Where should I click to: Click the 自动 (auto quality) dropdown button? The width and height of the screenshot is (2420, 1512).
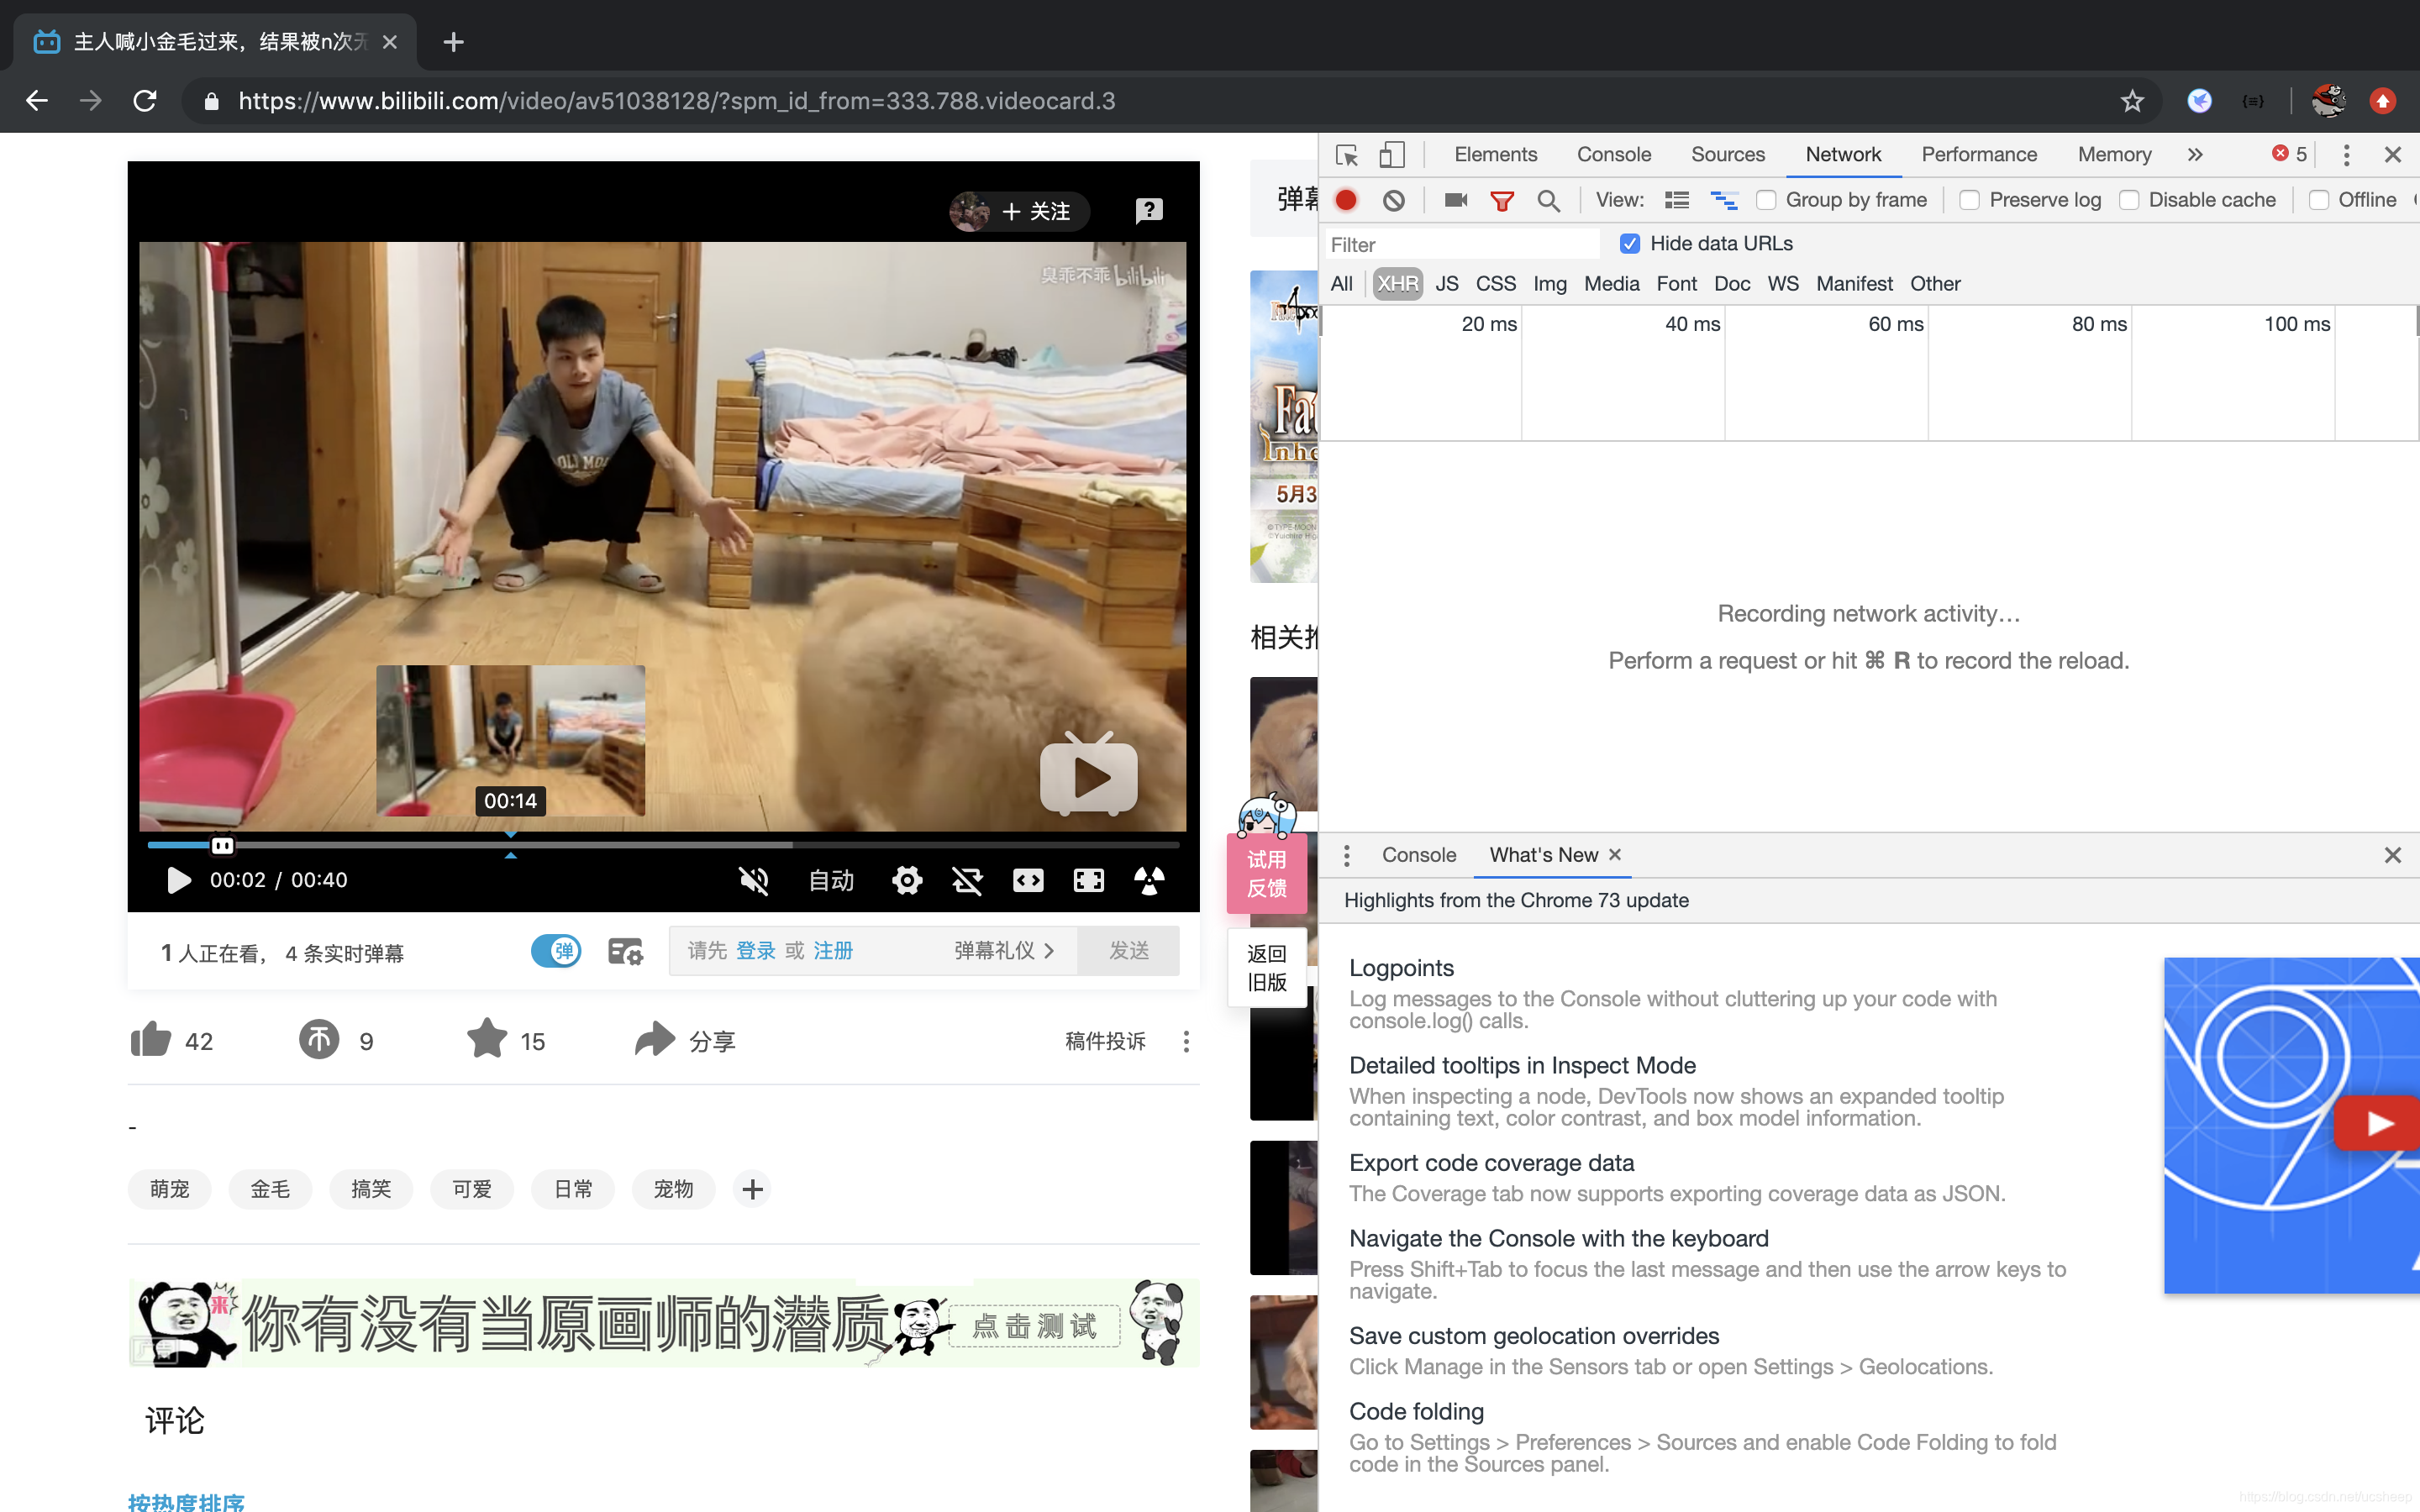click(x=829, y=879)
